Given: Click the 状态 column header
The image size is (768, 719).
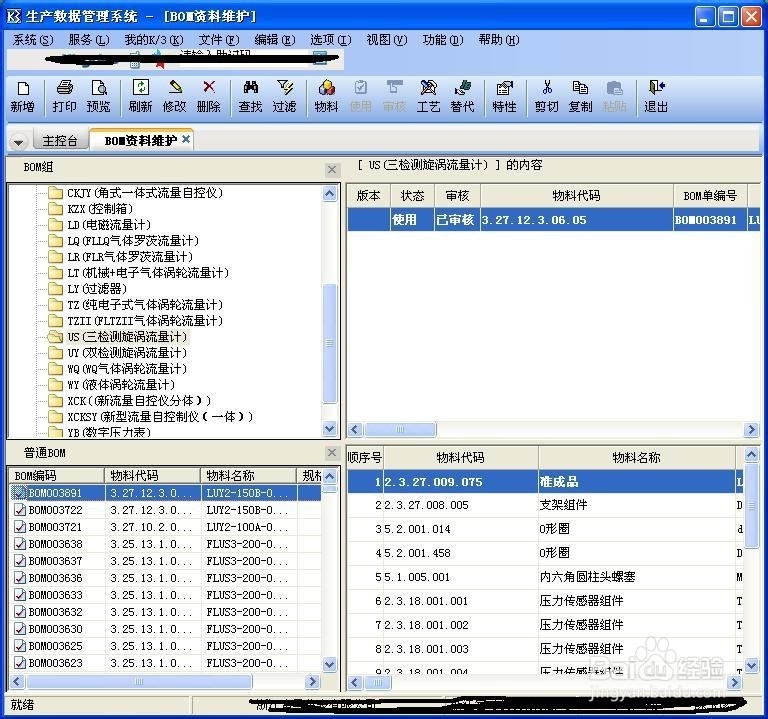Looking at the screenshot, I should pyautogui.click(x=412, y=195).
